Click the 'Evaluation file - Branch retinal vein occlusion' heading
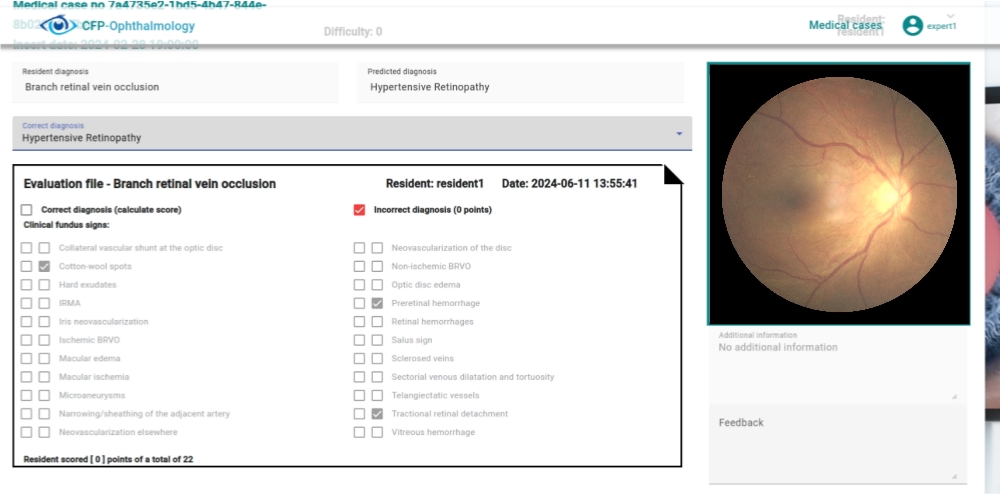The width and height of the screenshot is (1000, 496). [150, 184]
